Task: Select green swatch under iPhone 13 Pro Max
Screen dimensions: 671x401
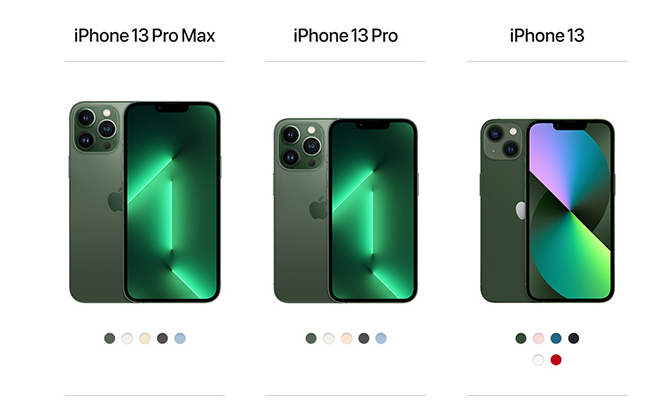Action: (x=110, y=339)
